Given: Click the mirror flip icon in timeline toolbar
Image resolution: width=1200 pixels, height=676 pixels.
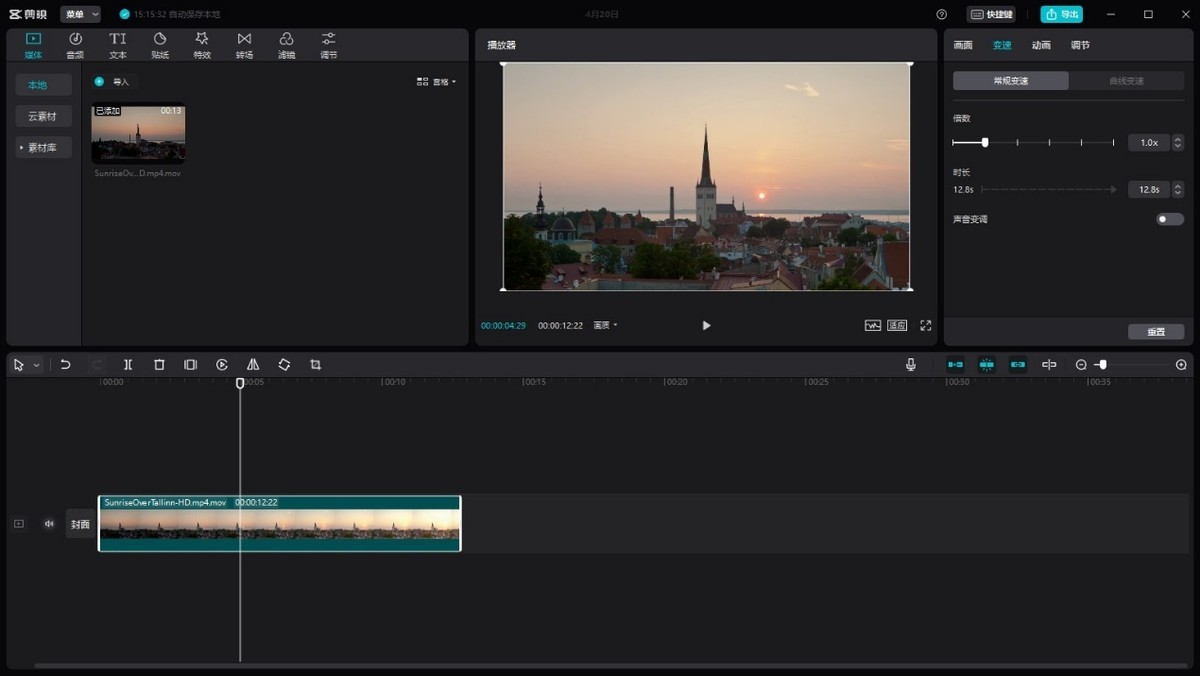Looking at the screenshot, I should click(253, 365).
